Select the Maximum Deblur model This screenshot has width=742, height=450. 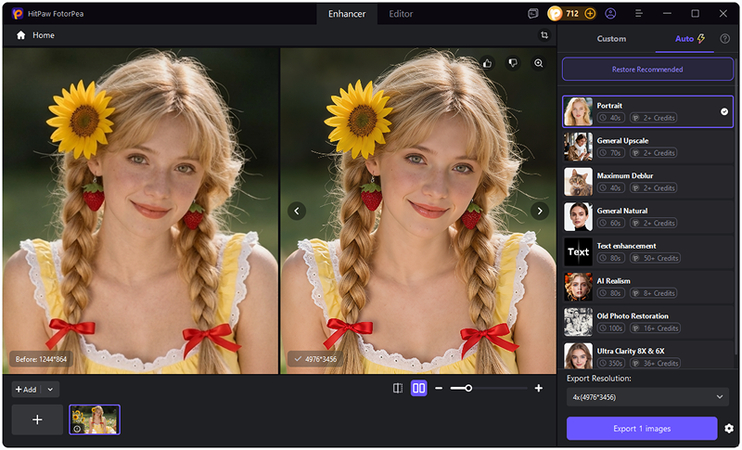coord(647,182)
